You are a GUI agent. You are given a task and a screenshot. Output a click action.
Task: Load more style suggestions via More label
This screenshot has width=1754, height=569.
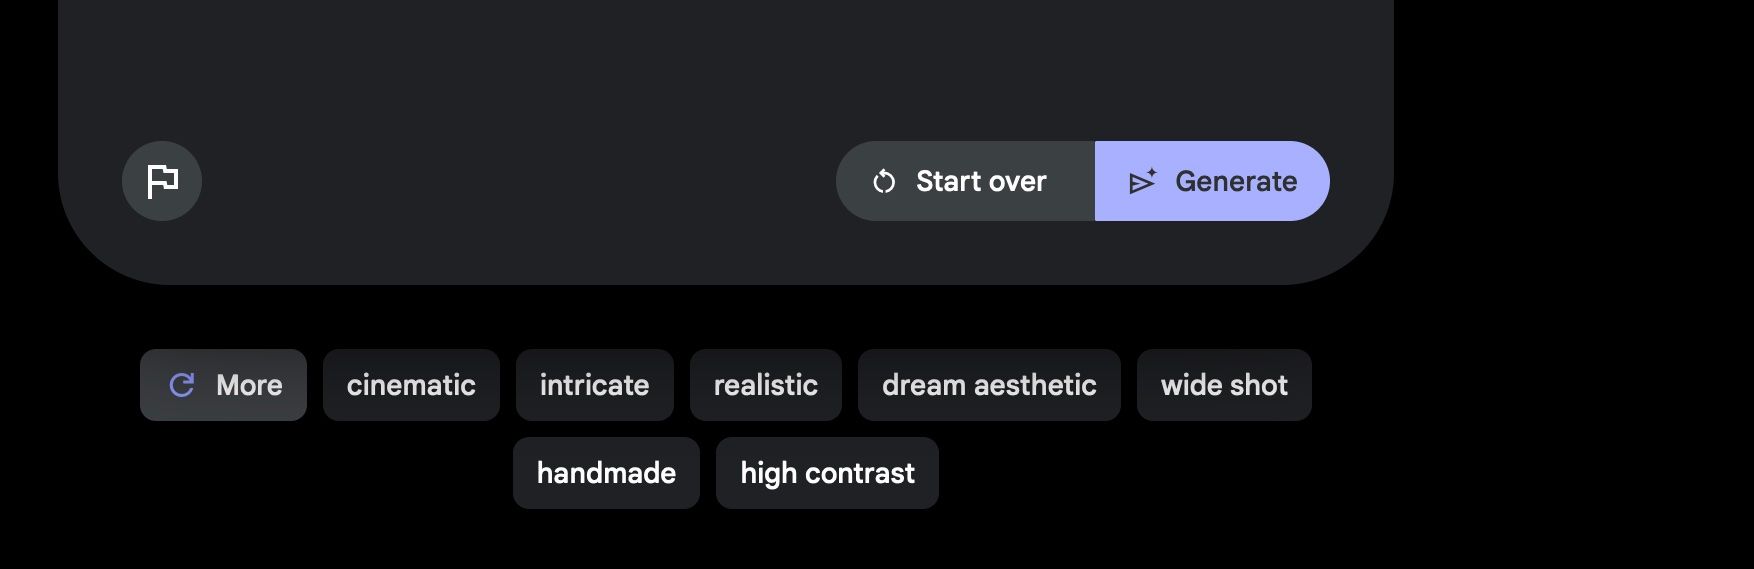249,385
